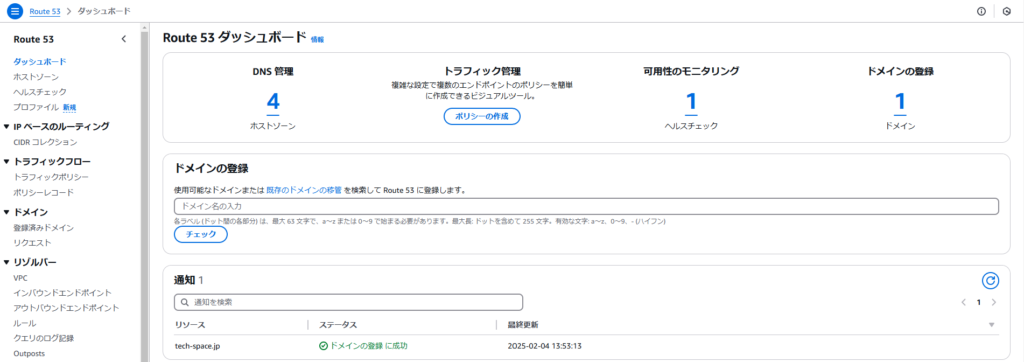Collapse ドメイン sidebar section
This screenshot has height=362, width=1024.
[x=7, y=212]
